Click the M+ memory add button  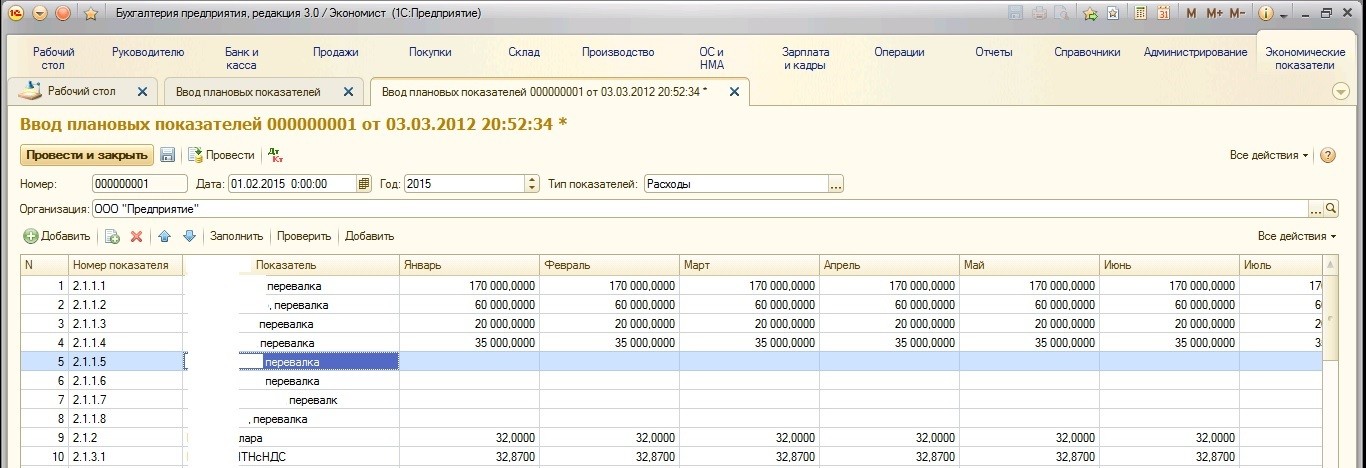click(1214, 14)
